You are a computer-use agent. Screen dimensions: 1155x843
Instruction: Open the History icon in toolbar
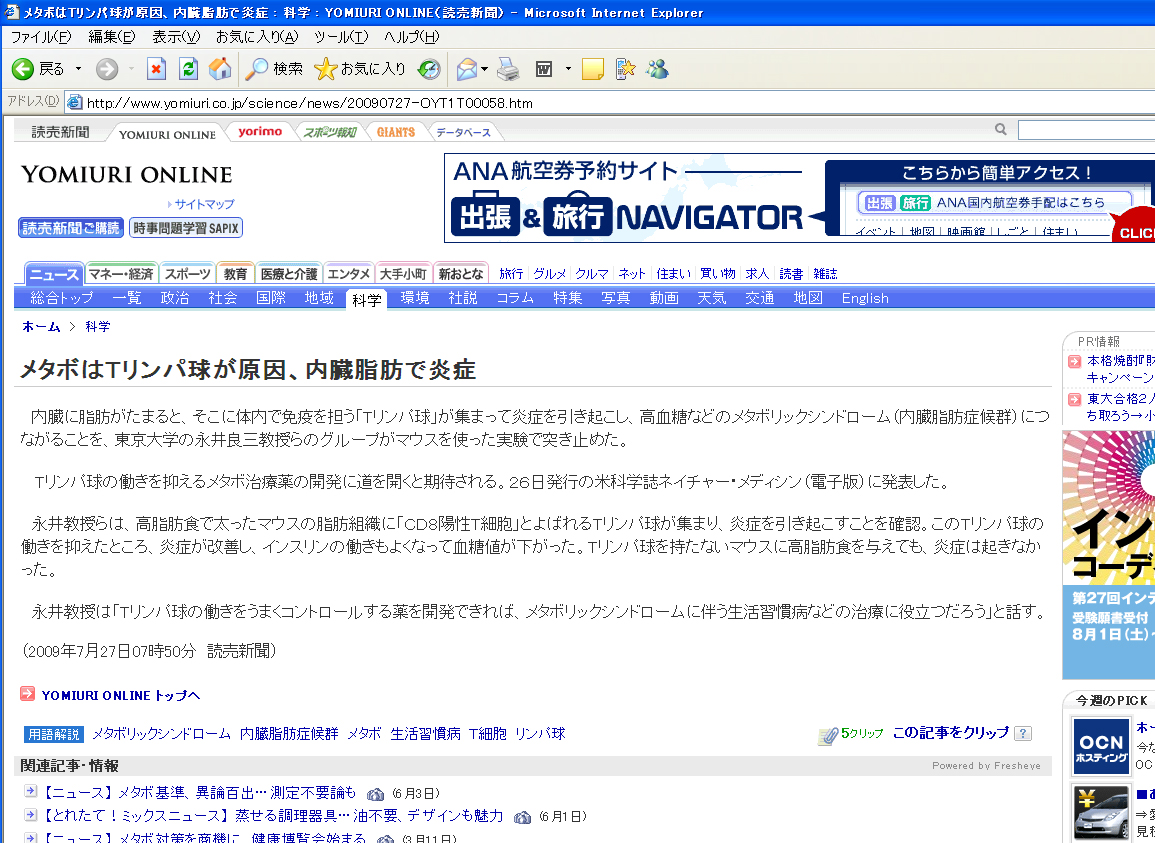pyautogui.click(x=429, y=69)
